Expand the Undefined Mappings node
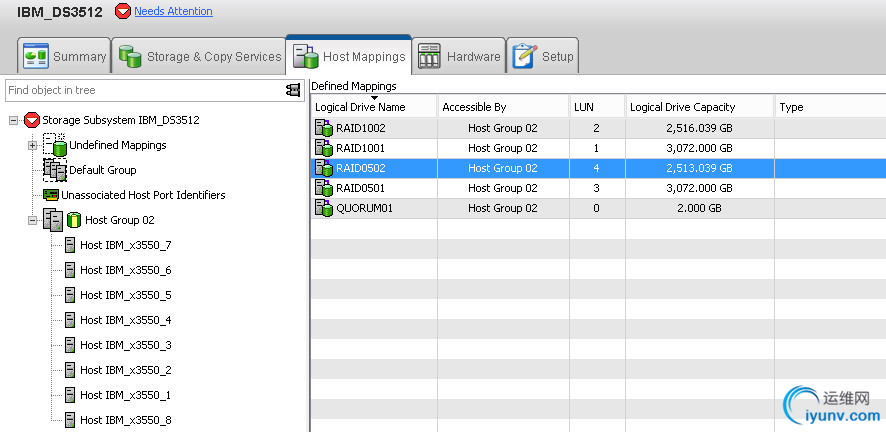The image size is (886, 432). [32, 145]
